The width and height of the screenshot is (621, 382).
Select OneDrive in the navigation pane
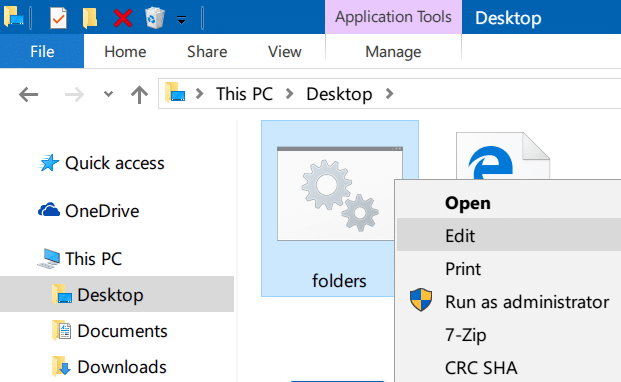point(102,211)
